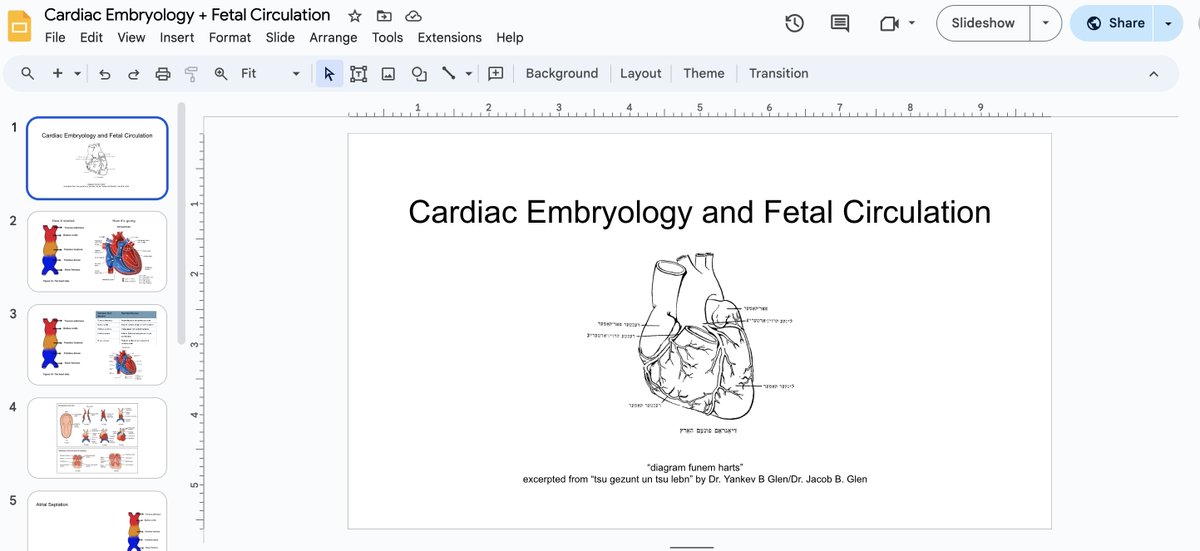Viewport: 1200px width, 551px height.
Task: Click the Transition button
Action: point(778,73)
